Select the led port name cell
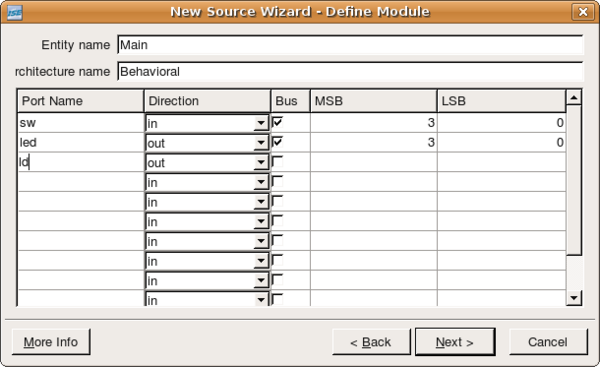 point(81,143)
